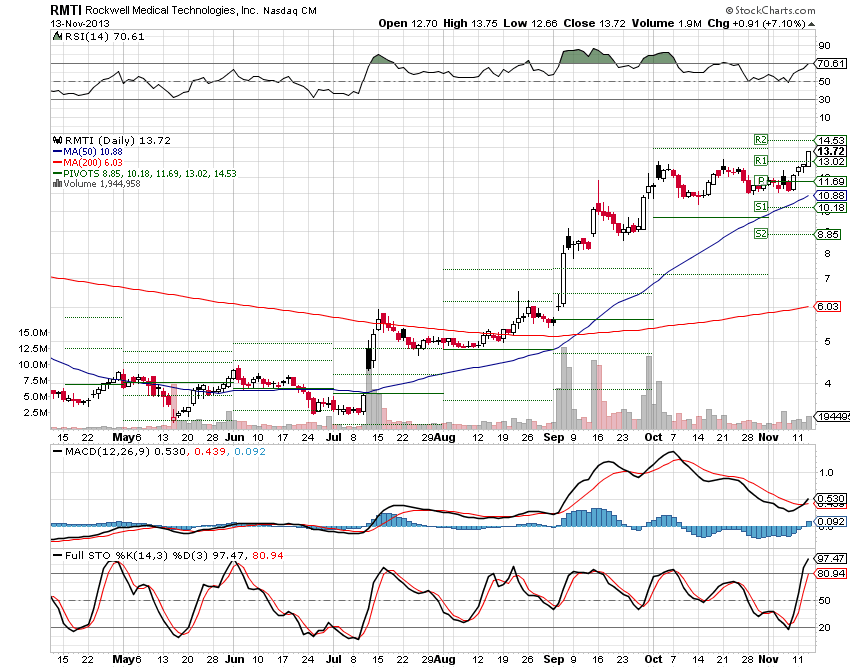
Task: Click the blue MA(50) line swatch
Action: tap(57, 152)
